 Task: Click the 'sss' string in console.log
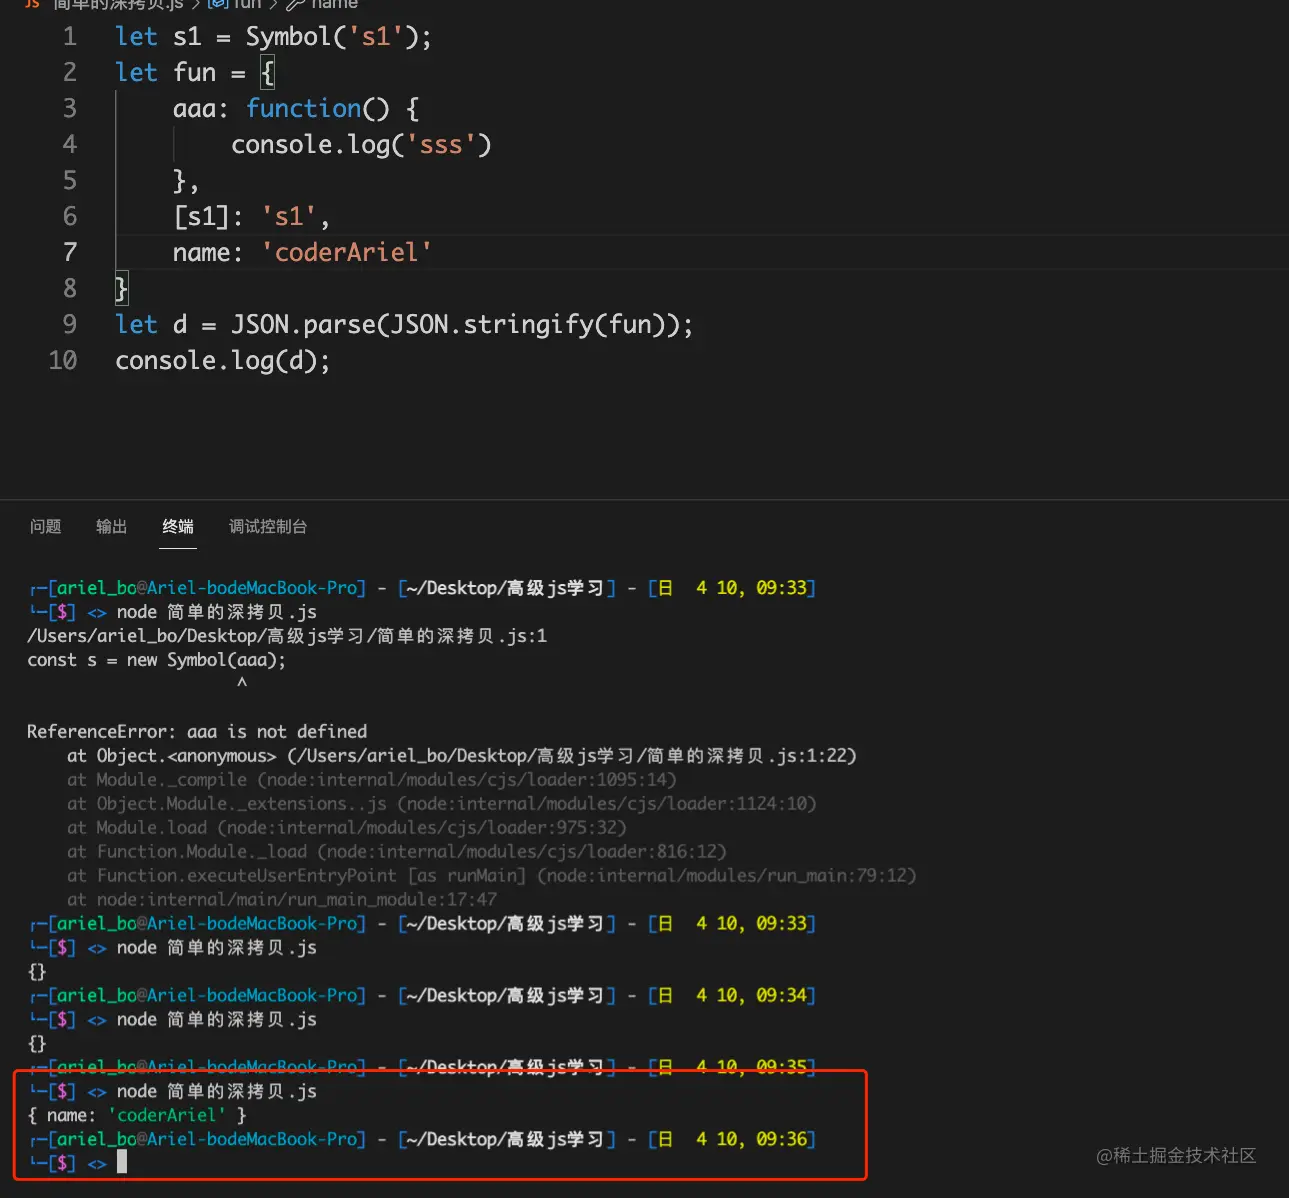(441, 145)
